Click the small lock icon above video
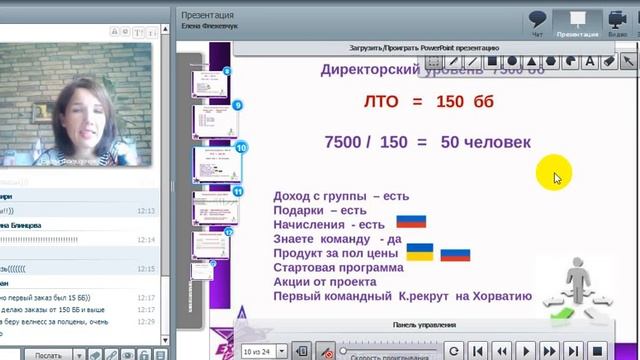 115,31
